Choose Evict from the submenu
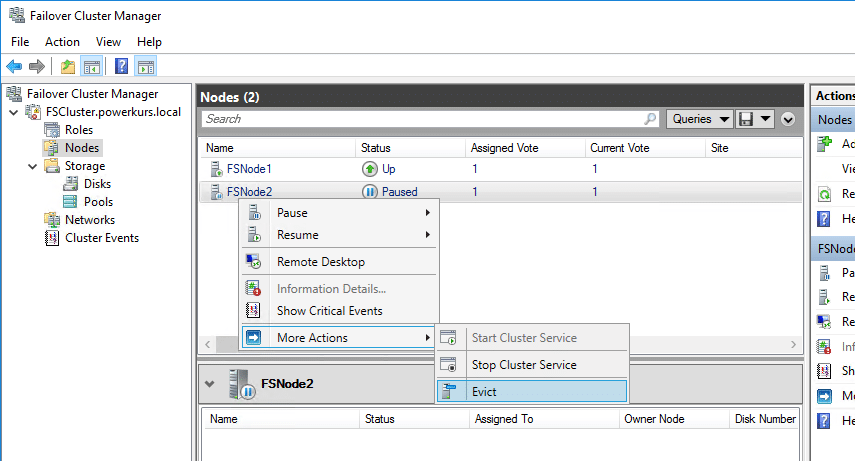 coord(532,391)
